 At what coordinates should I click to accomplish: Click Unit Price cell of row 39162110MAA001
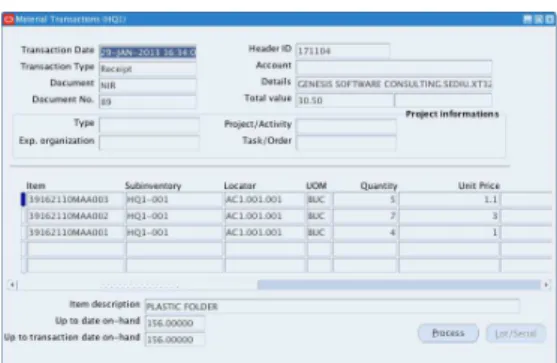pyautogui.click(x=449, y=232)
